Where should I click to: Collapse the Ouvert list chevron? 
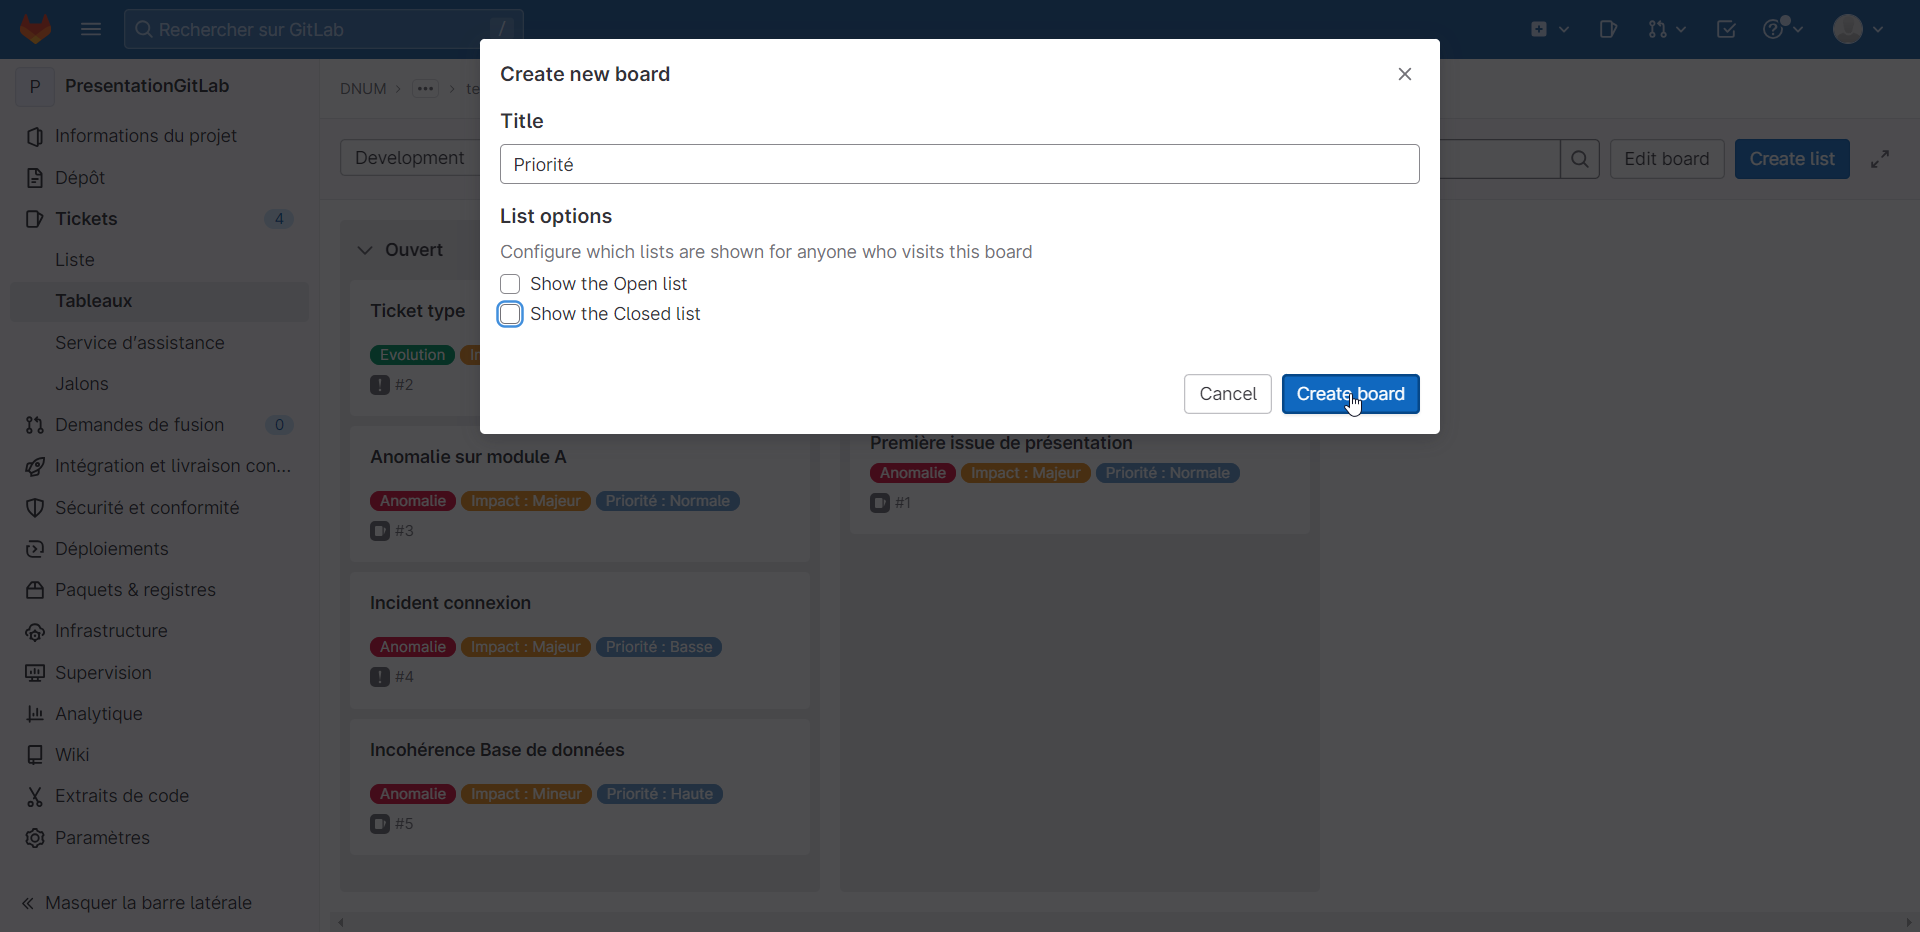(x=365, y=250)
